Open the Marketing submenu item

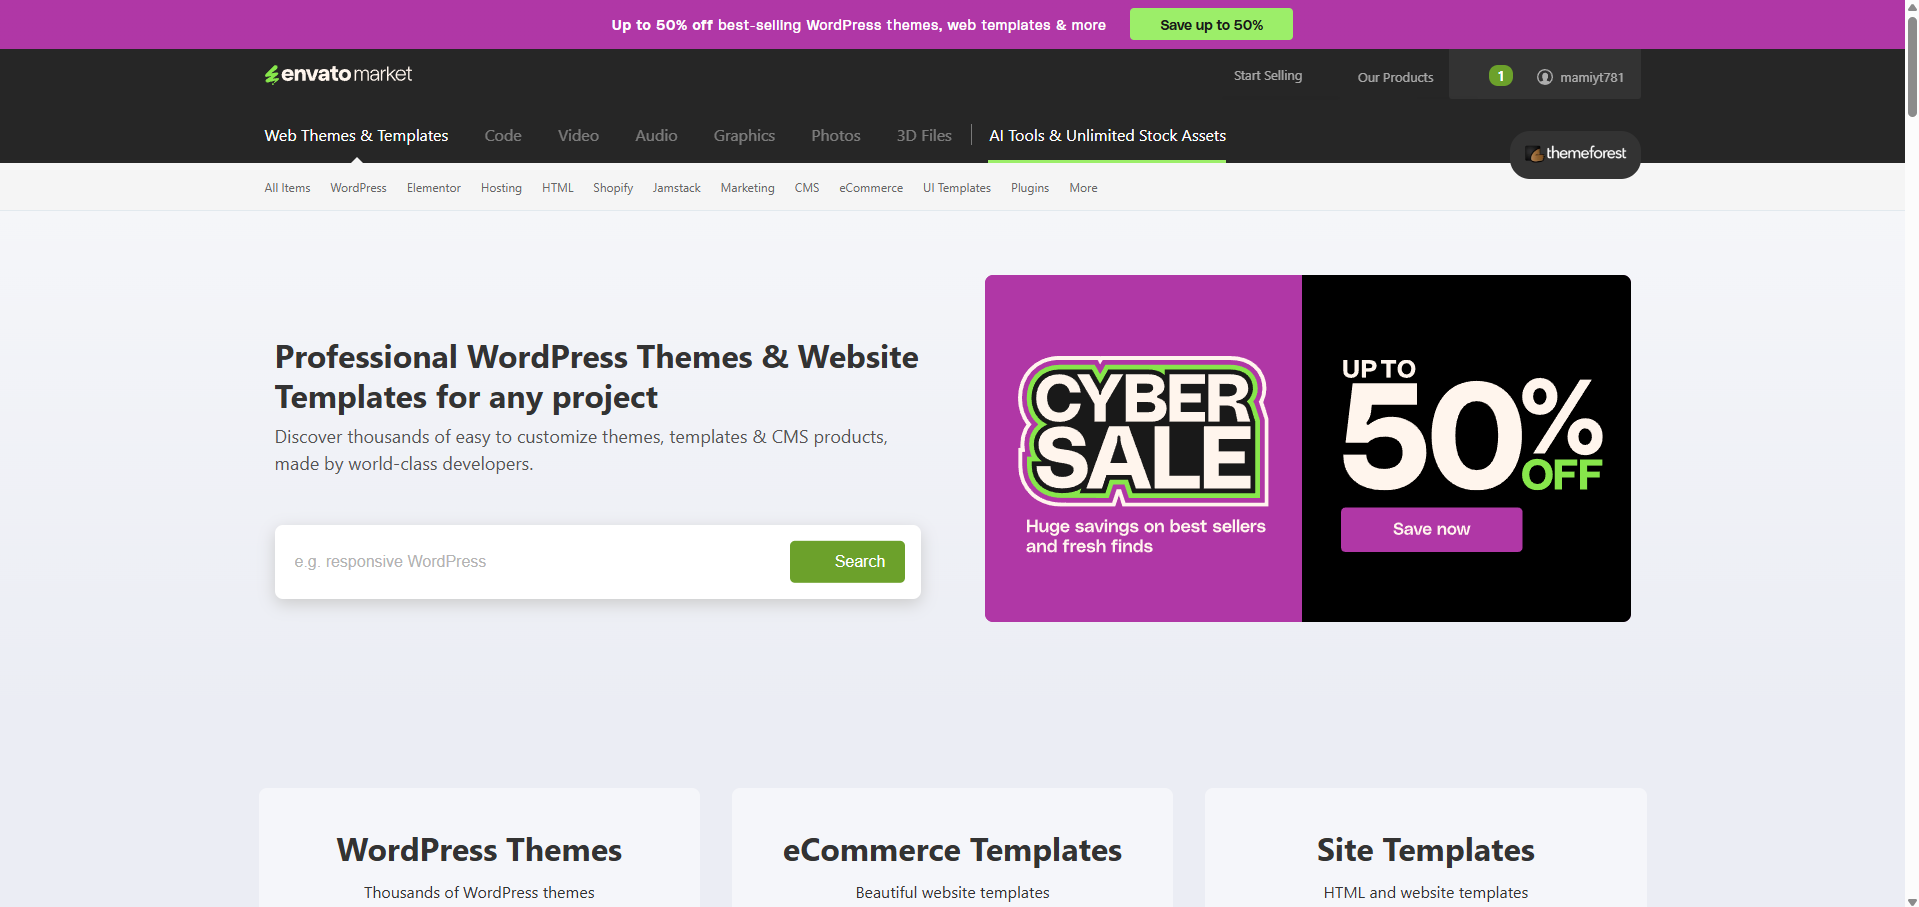[x=747, y=188]
